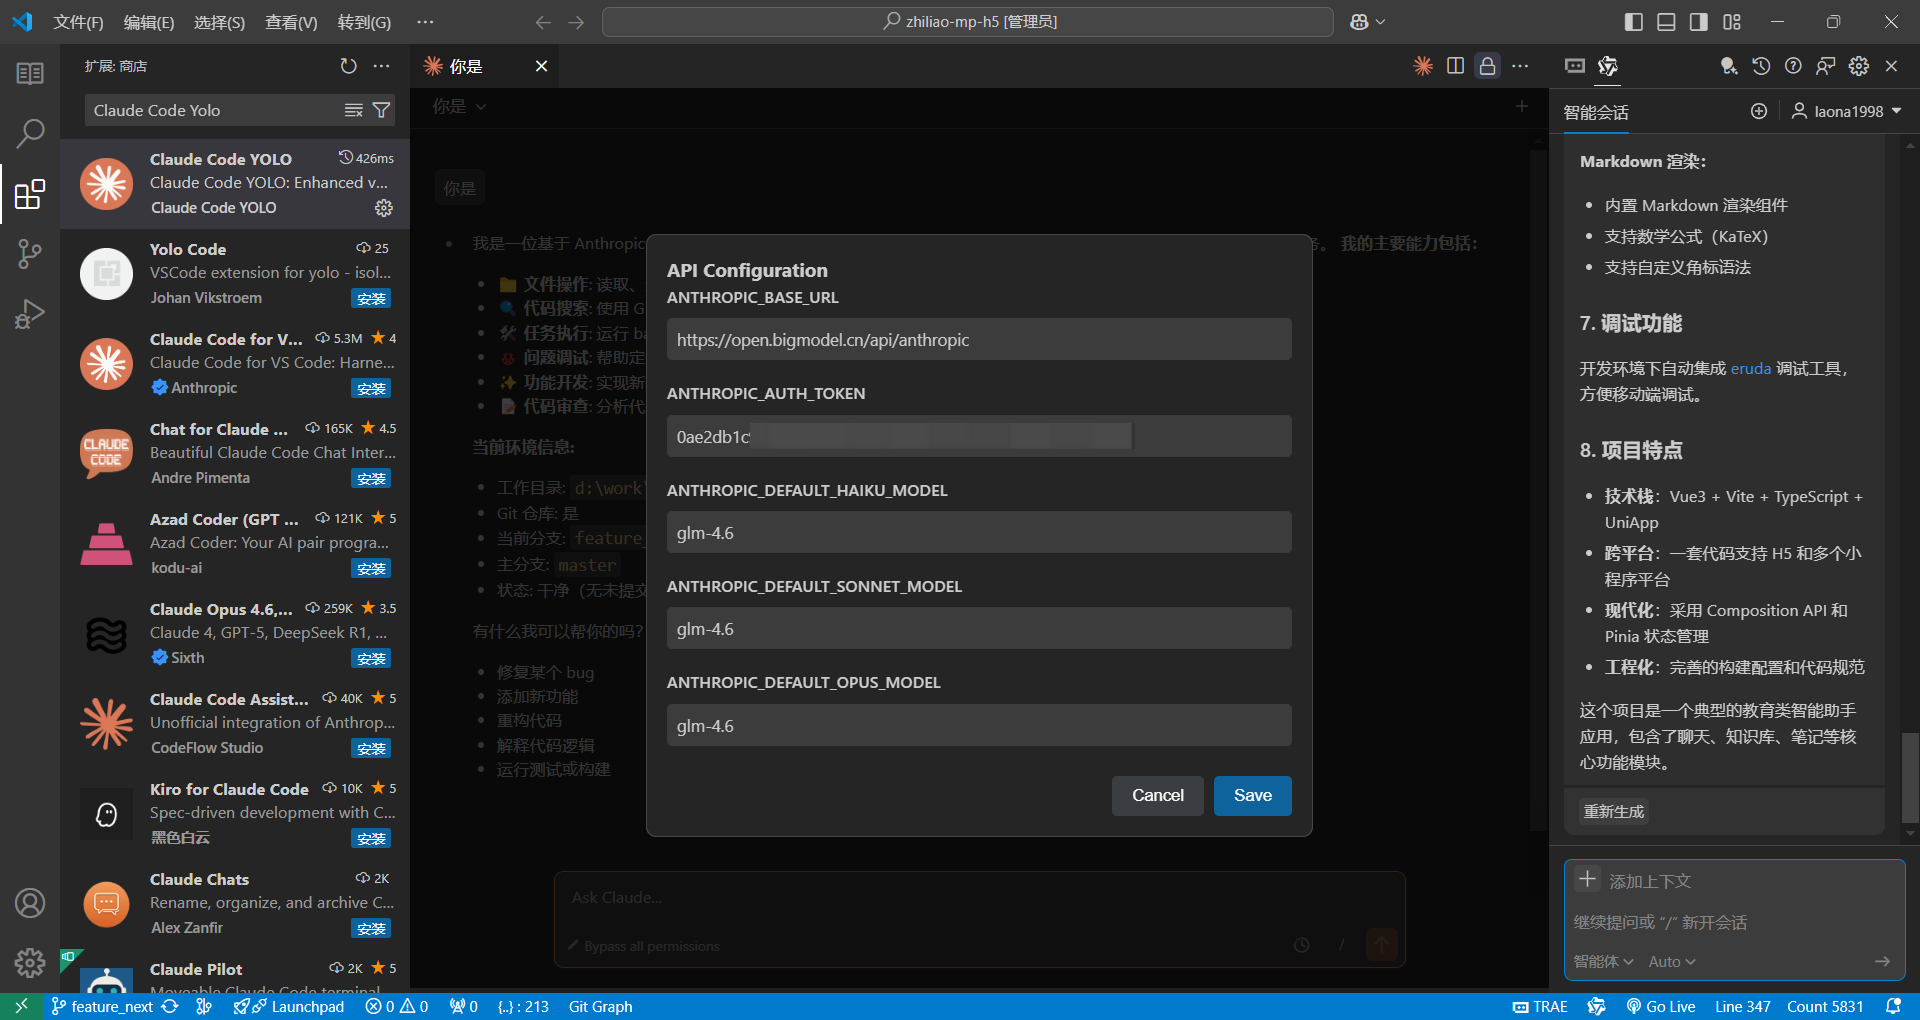Image resolution: width=1920 pixels, height=1020 pixels.
Task: Click the Claude spark icon in editor toolbar
Action: click(1423, 66)
